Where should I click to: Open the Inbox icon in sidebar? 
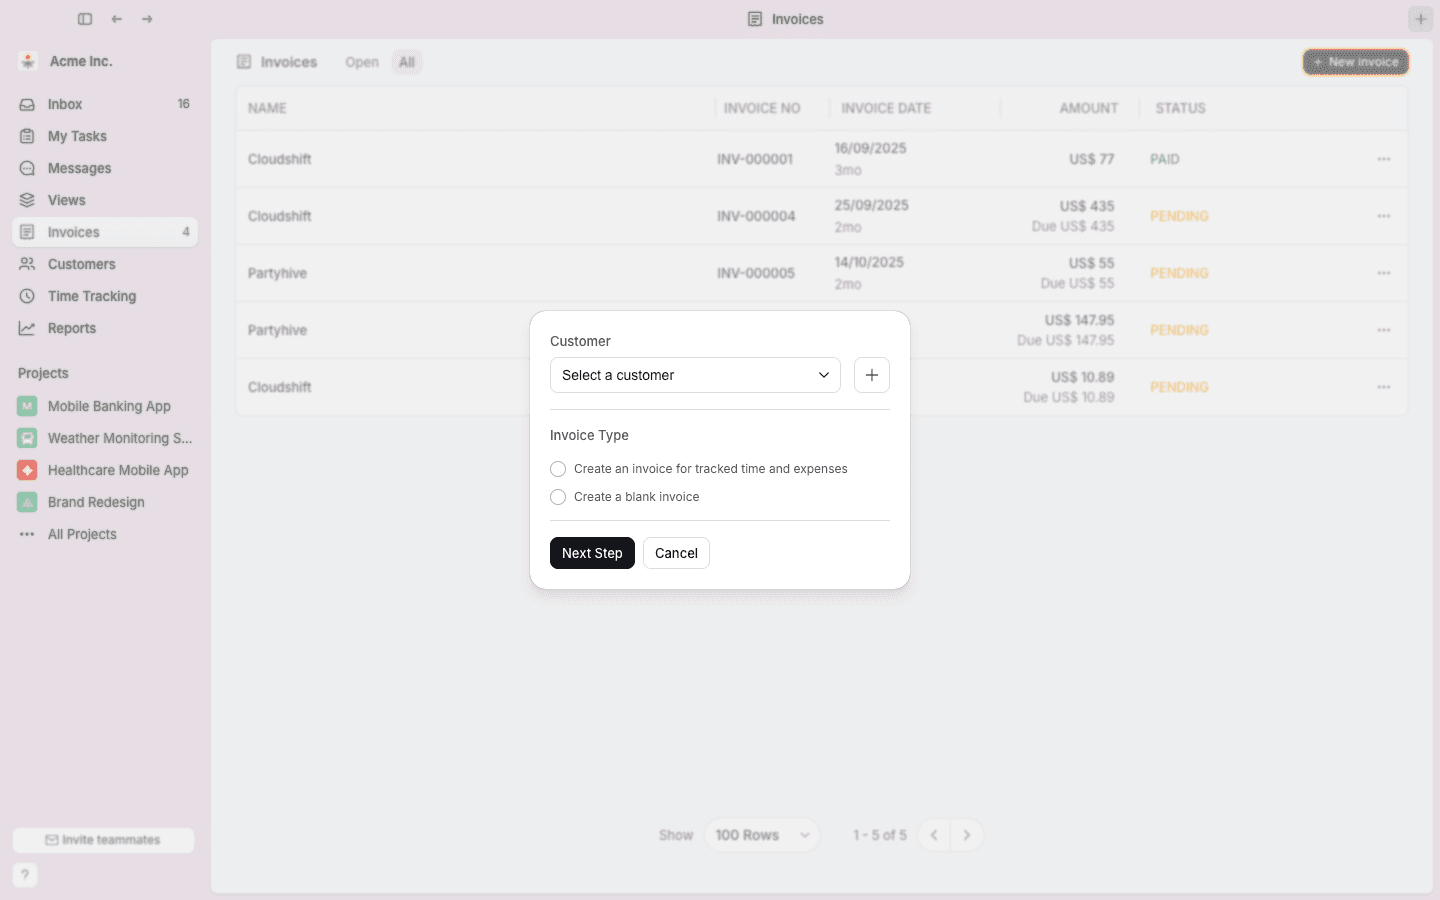(27, 104)
